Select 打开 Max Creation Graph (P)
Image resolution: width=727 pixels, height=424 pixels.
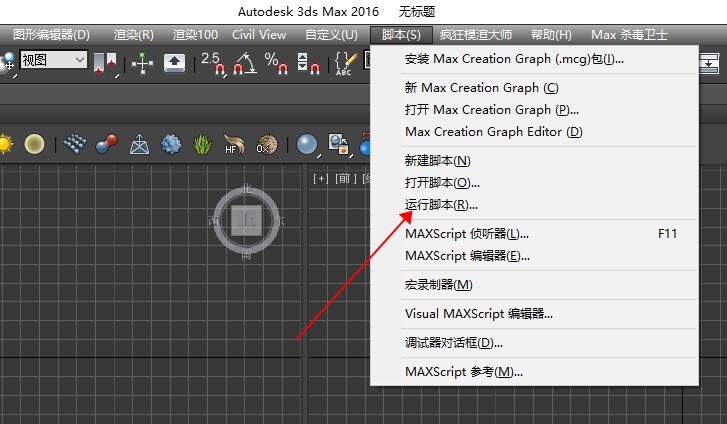point(534,109)
